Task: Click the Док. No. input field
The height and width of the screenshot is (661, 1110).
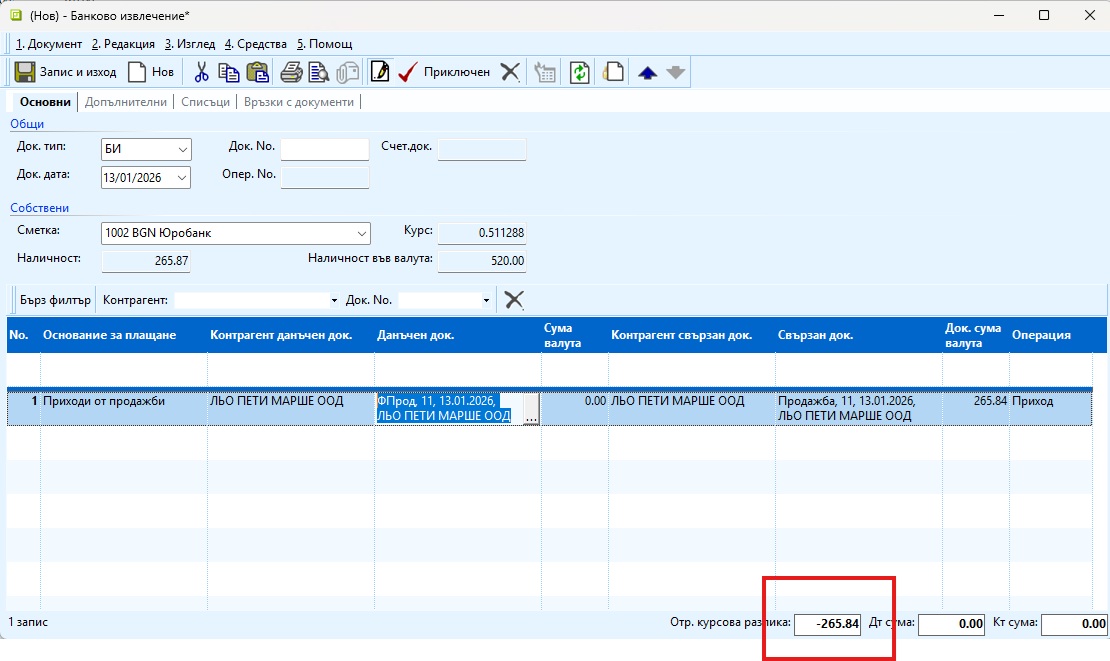Action: point(324,150)
